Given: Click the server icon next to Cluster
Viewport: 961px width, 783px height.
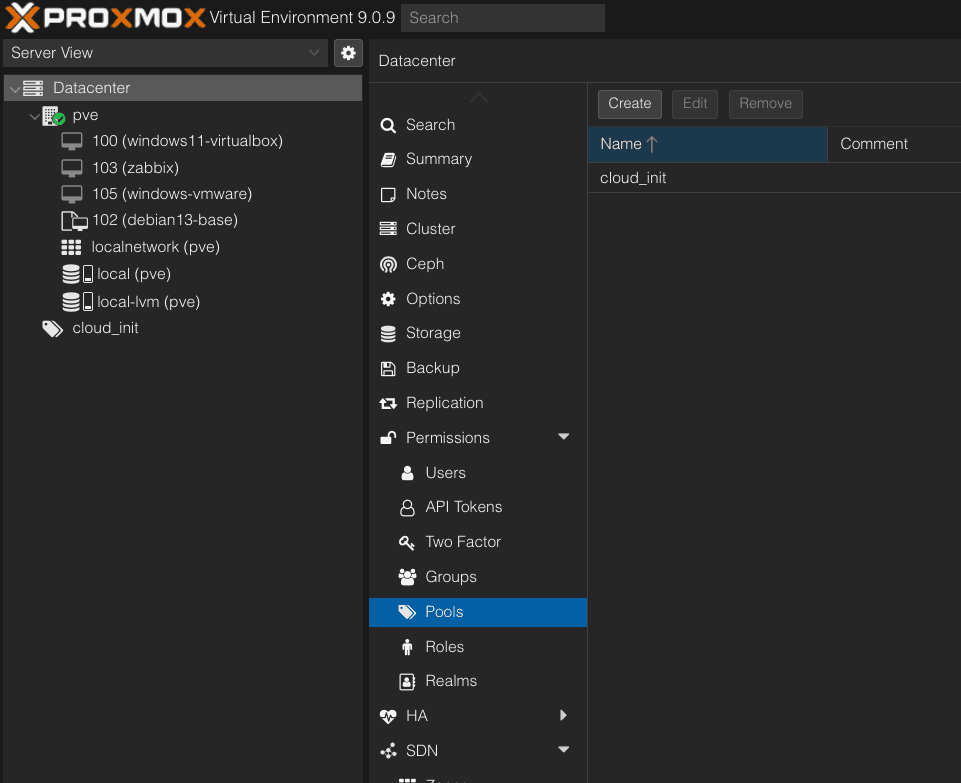Looking at the screenshot, I should (x=388, y=229).
